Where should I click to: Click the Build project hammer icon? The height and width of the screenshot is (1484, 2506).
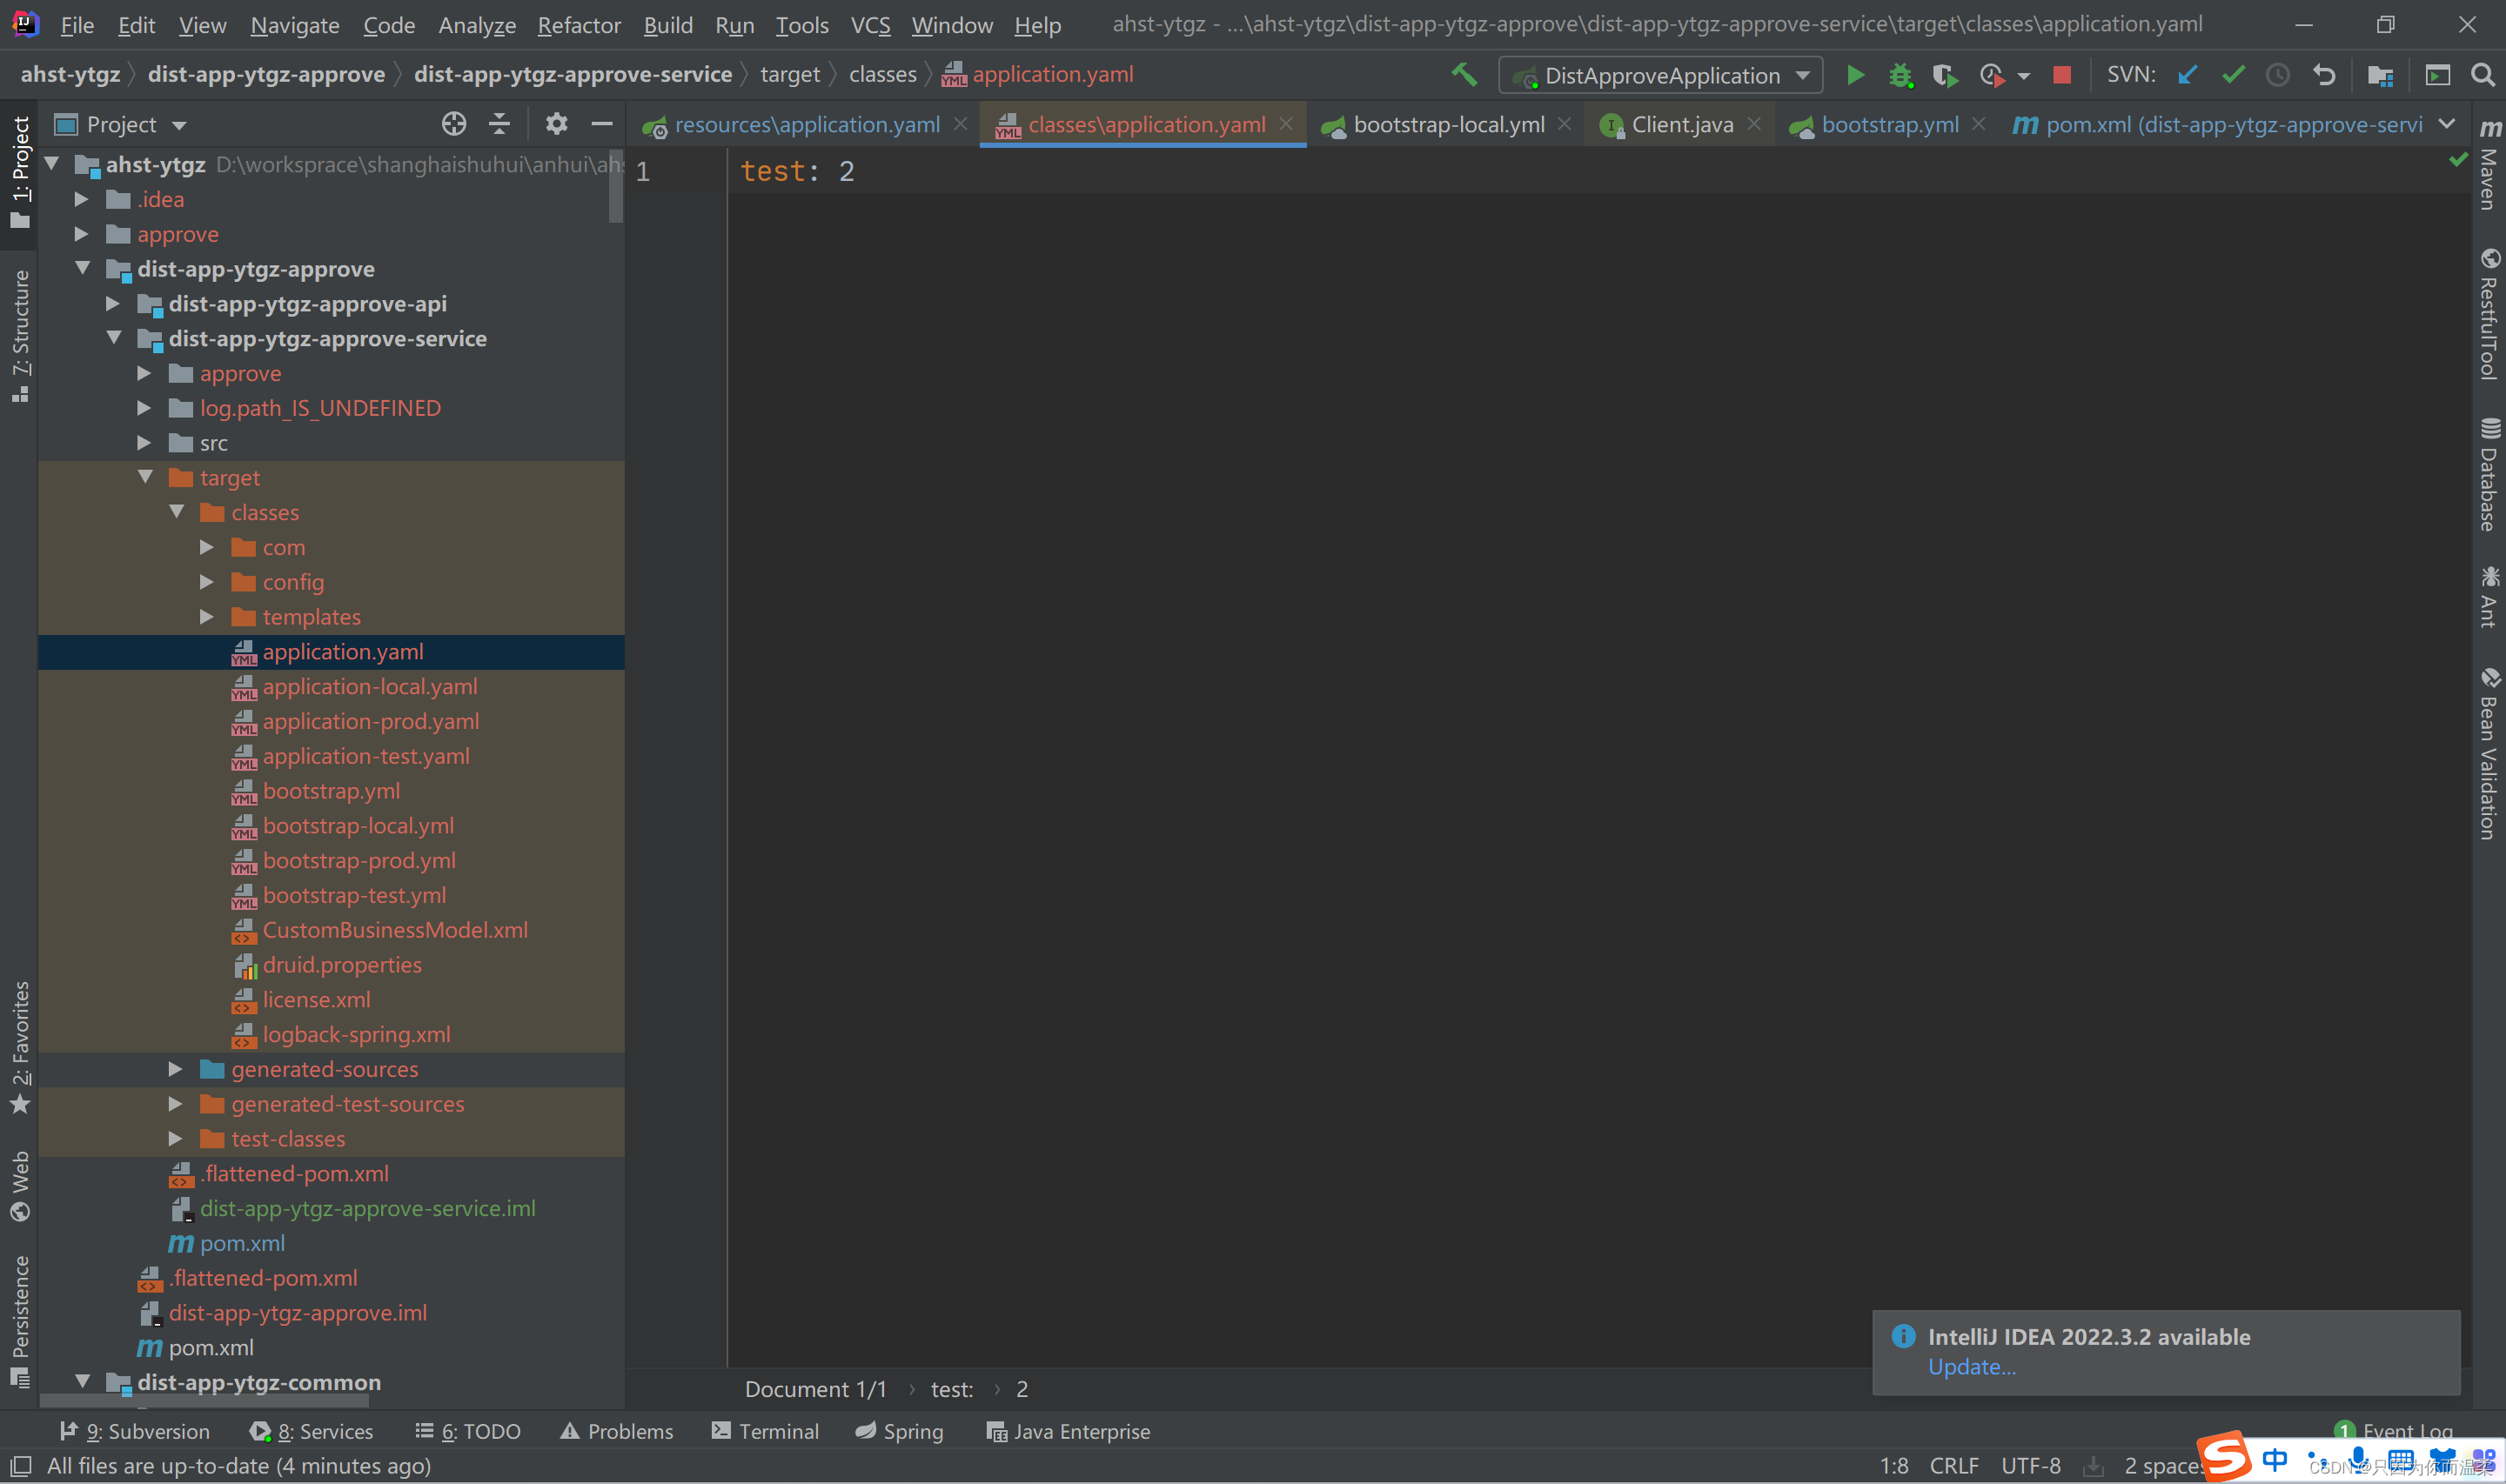[1464, 74]
